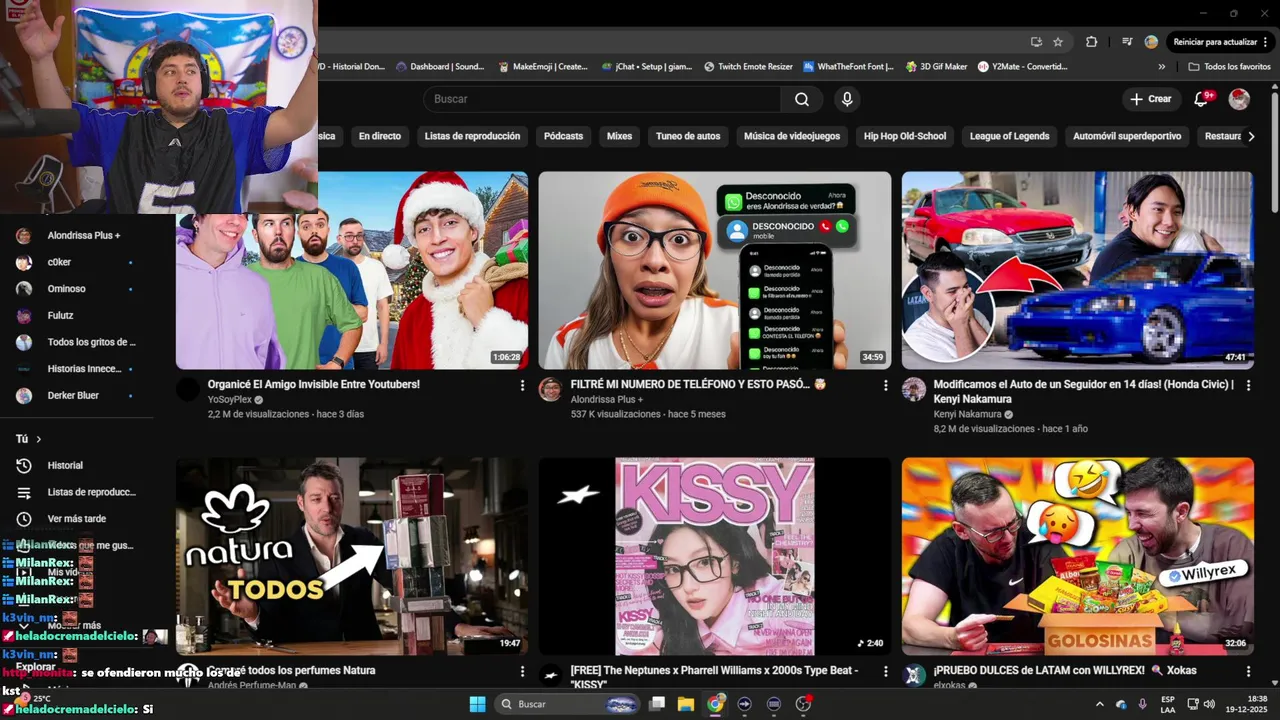The height and width of the screenshot is (720, 1280).
Task: Open the Natura perfumes video thumbnail
Action: click(x=352, y=556)
